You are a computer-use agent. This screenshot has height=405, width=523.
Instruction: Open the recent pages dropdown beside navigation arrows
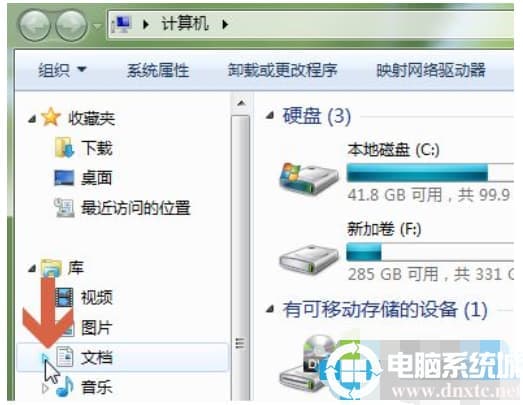[97, 26]
